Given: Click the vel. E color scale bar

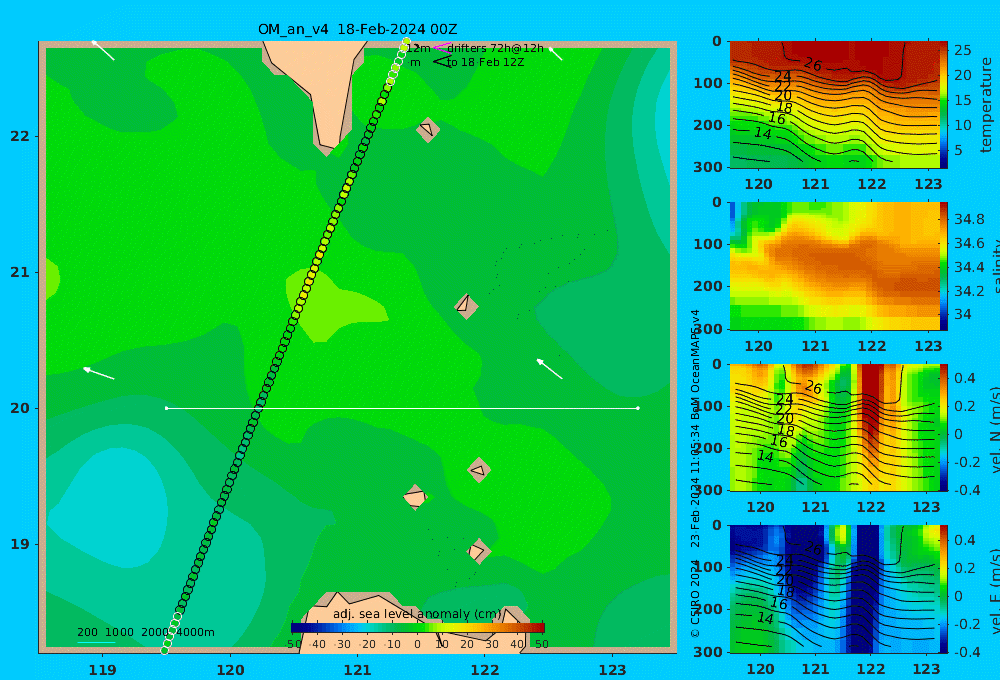Looking at the screenshot, I should (944, 589).
